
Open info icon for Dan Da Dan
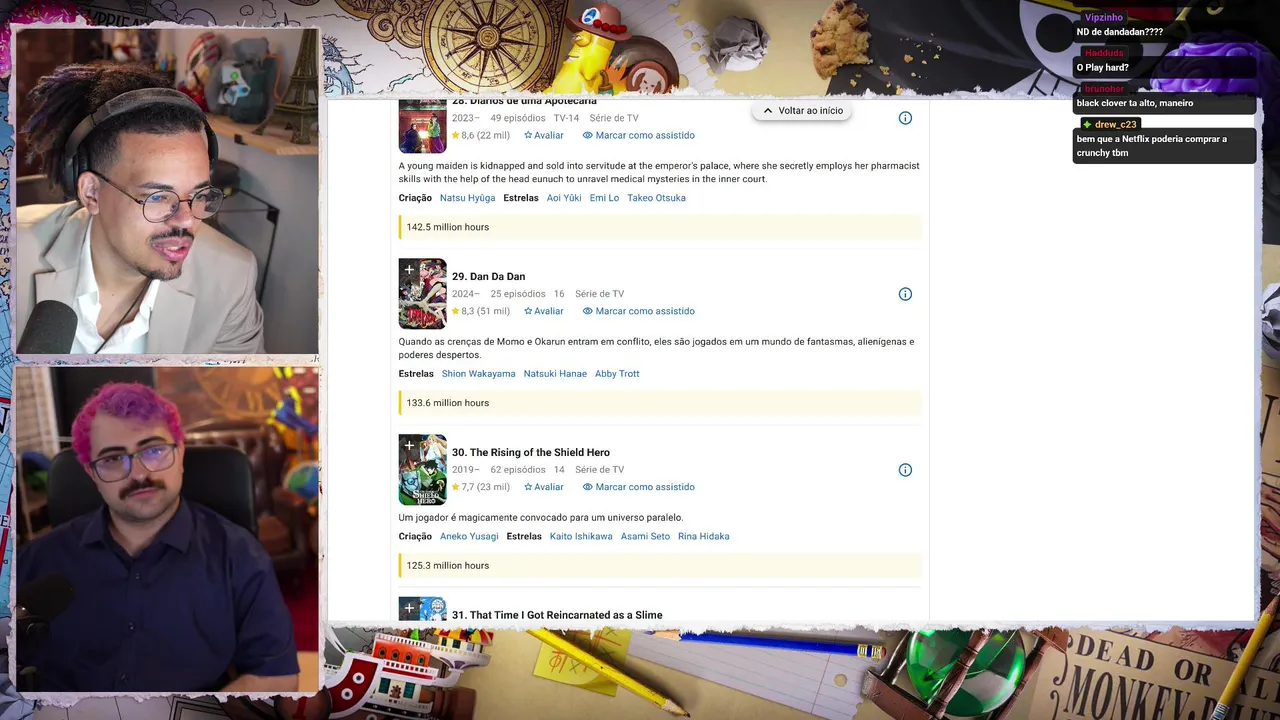[x=905, y=294]
